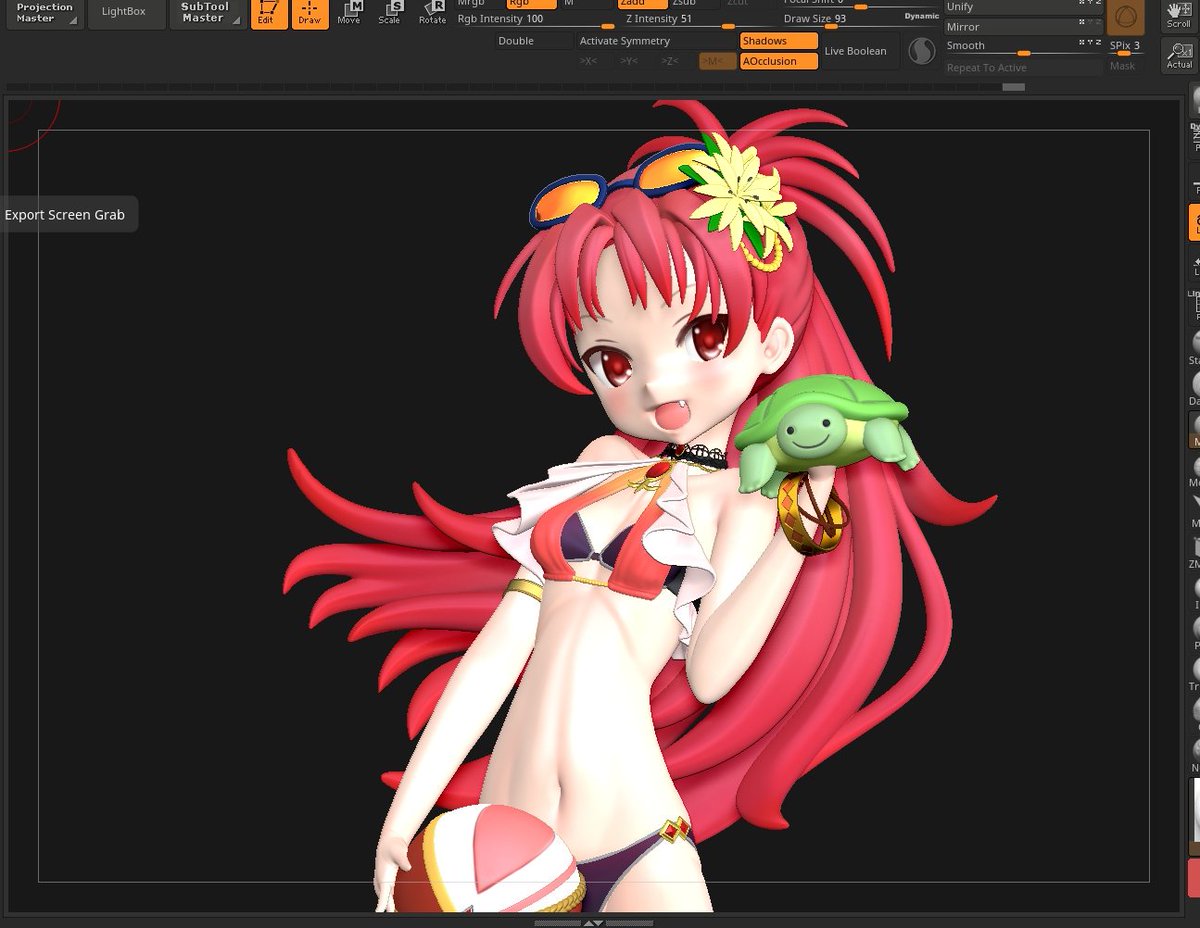This screenshot has width=1200, height=928.
Task: Click the Actual size magnifier icon
Action: point(1179,55)
